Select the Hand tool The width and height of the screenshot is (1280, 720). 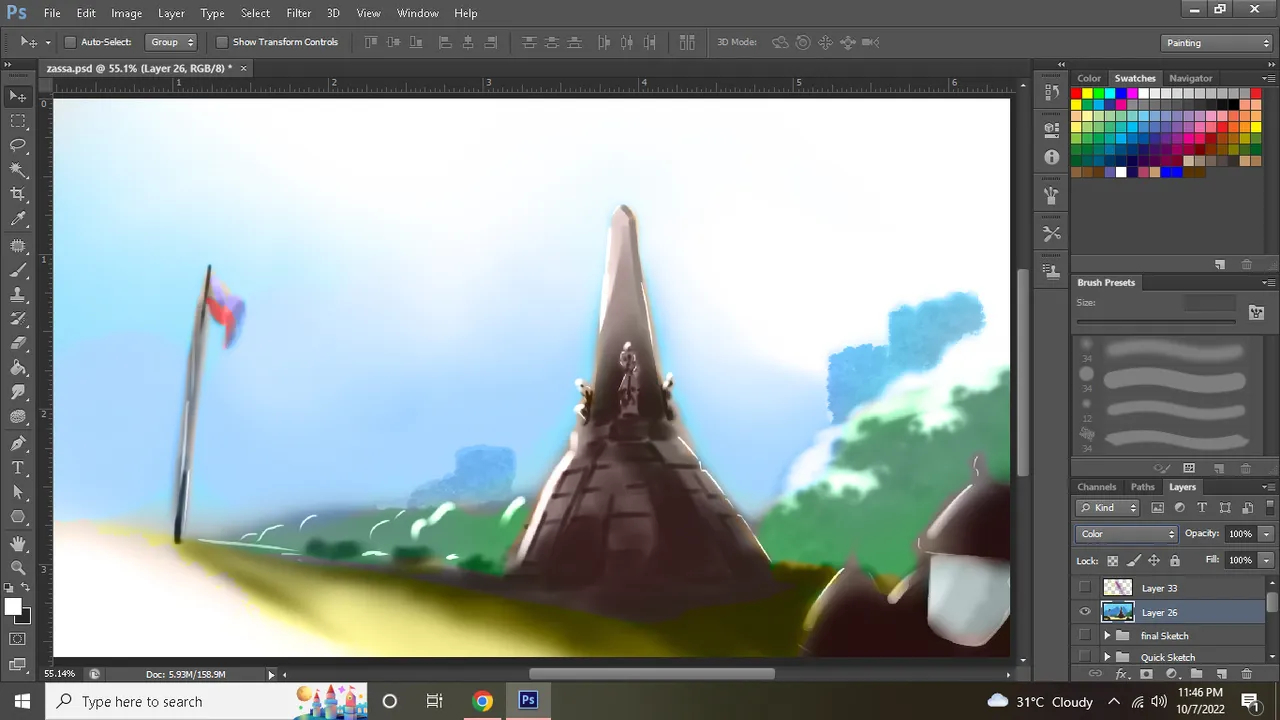(x=18, y=543)
